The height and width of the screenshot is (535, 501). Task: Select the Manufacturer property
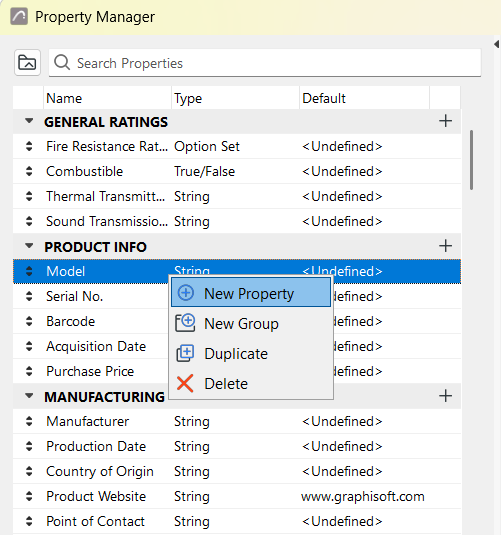click(x=88, y=421)
